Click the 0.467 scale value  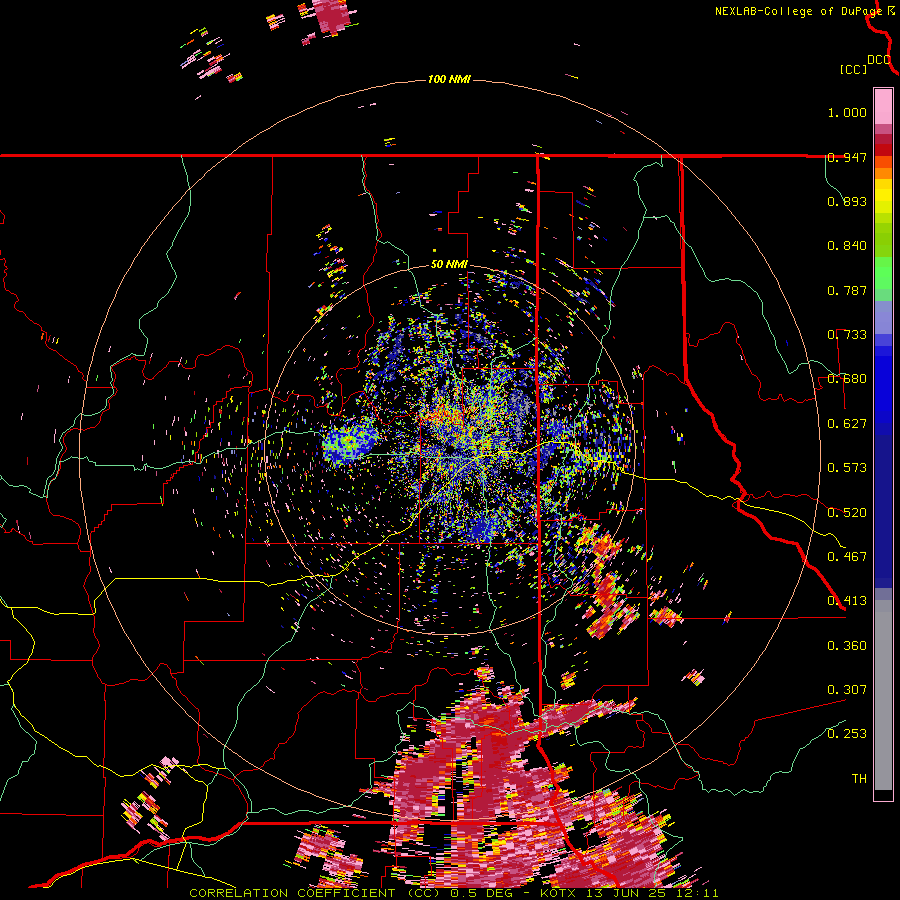point(847,557)
